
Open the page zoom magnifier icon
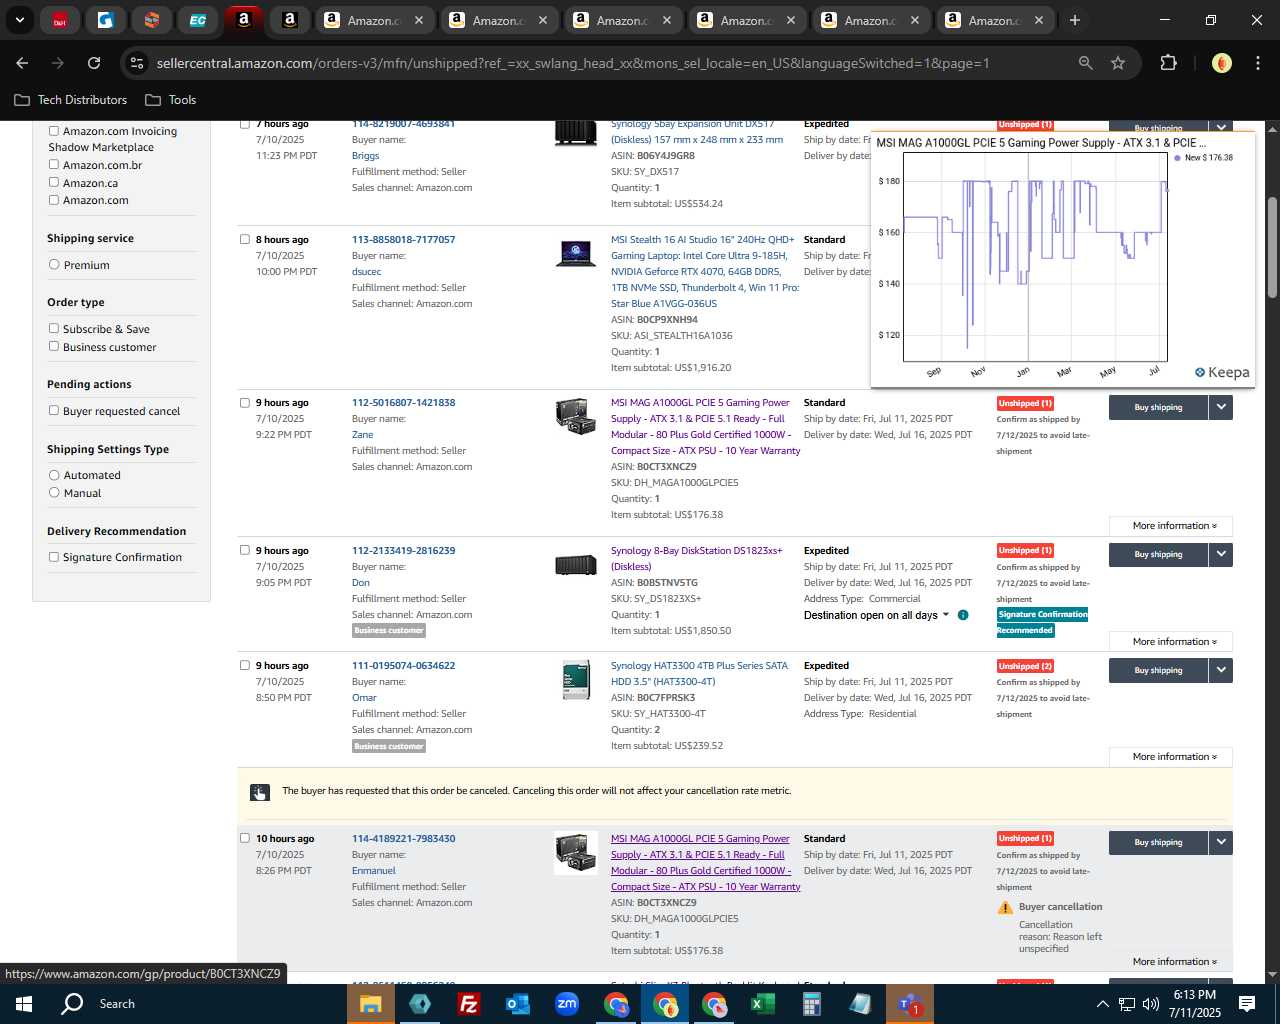click(1086, 63)
